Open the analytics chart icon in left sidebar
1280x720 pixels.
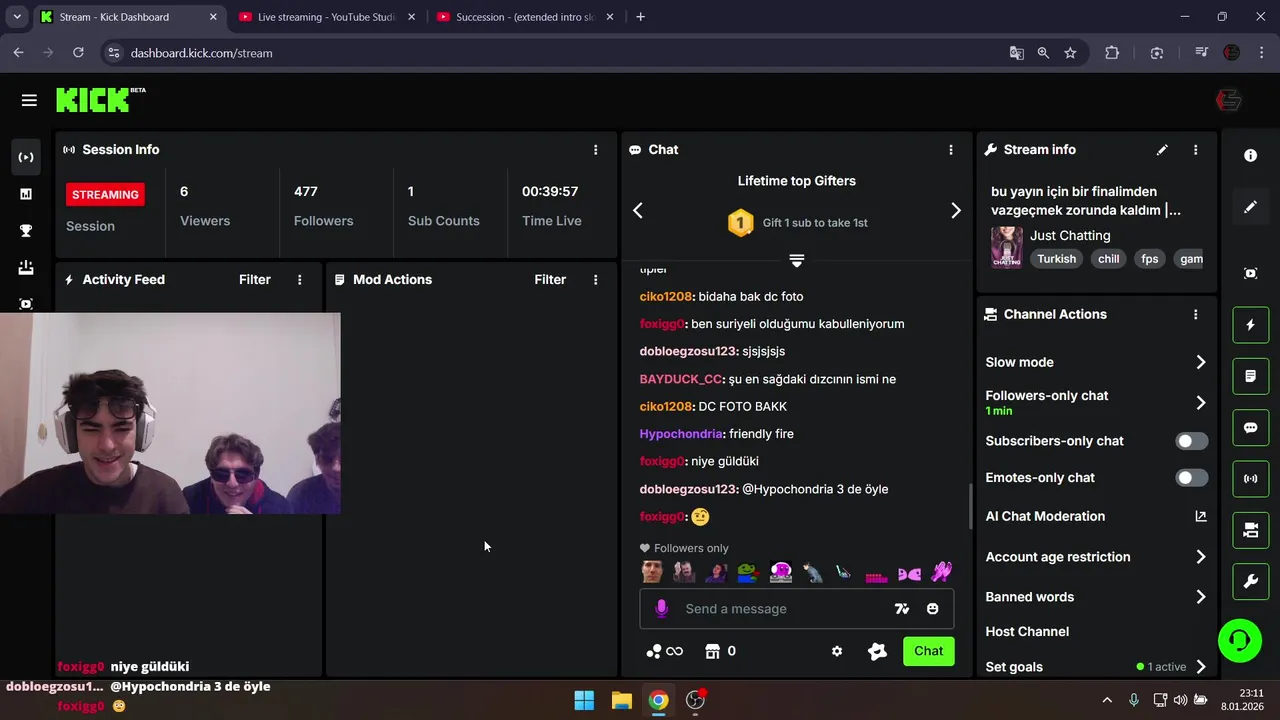click(26, 194)
